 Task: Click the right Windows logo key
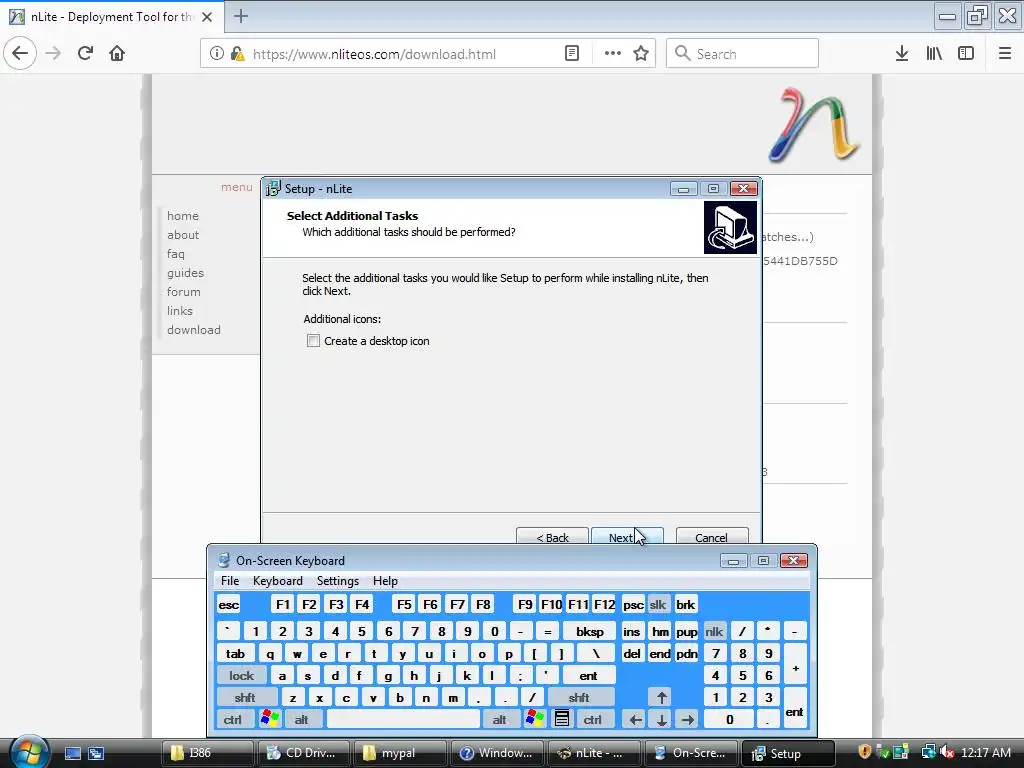pos(534,719)
